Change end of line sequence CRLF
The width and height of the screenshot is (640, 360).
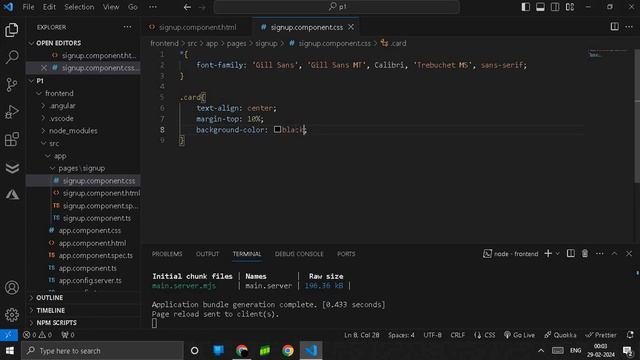458,335
